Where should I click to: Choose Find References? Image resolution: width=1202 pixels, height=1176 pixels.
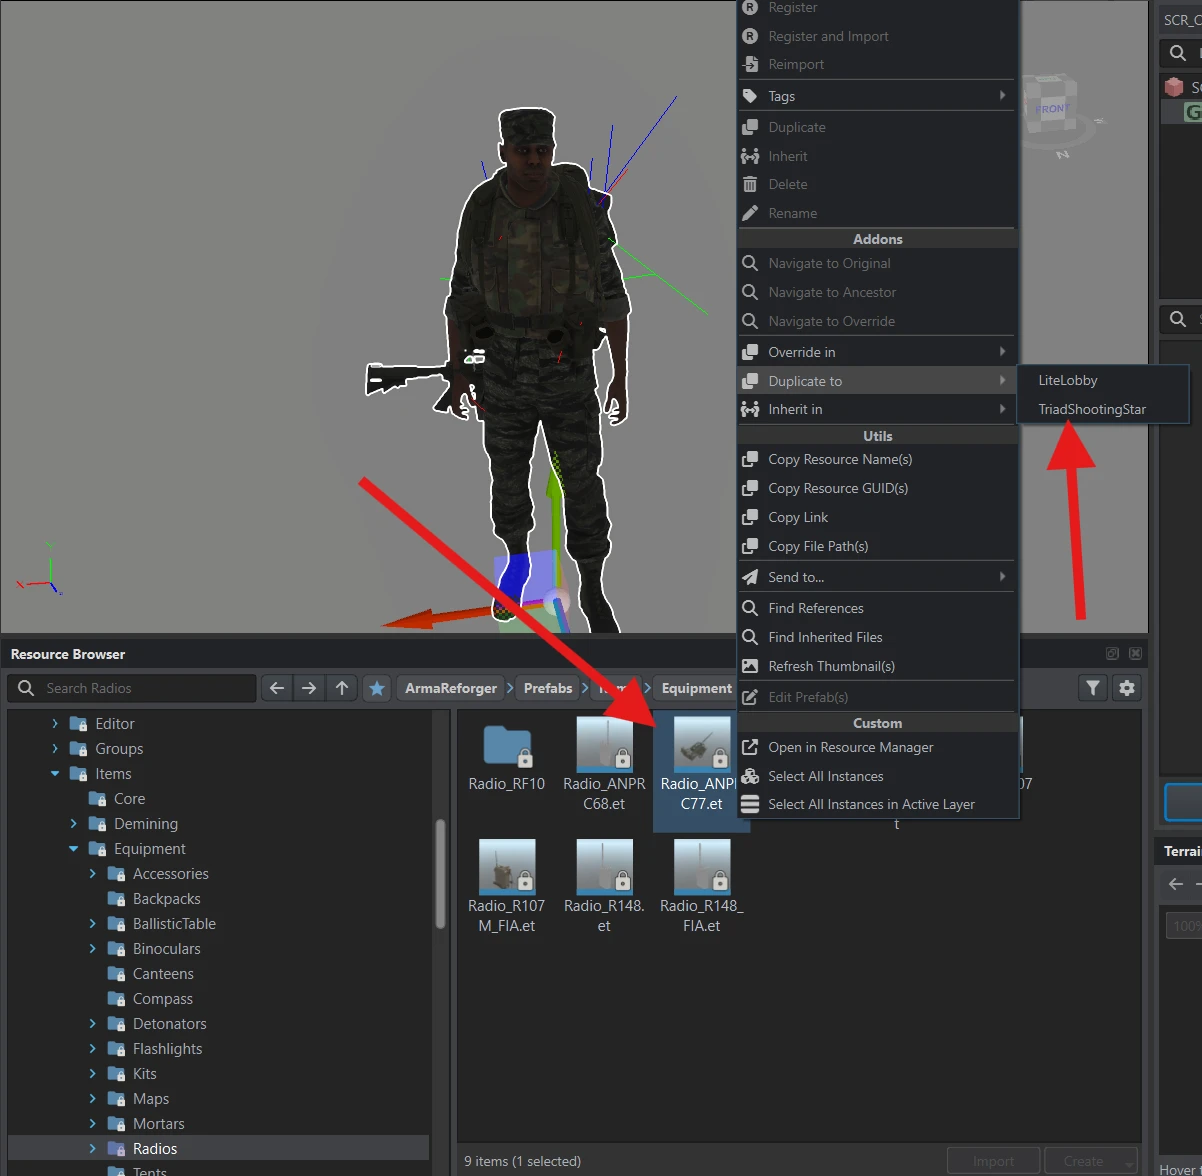tap(877, 608)
